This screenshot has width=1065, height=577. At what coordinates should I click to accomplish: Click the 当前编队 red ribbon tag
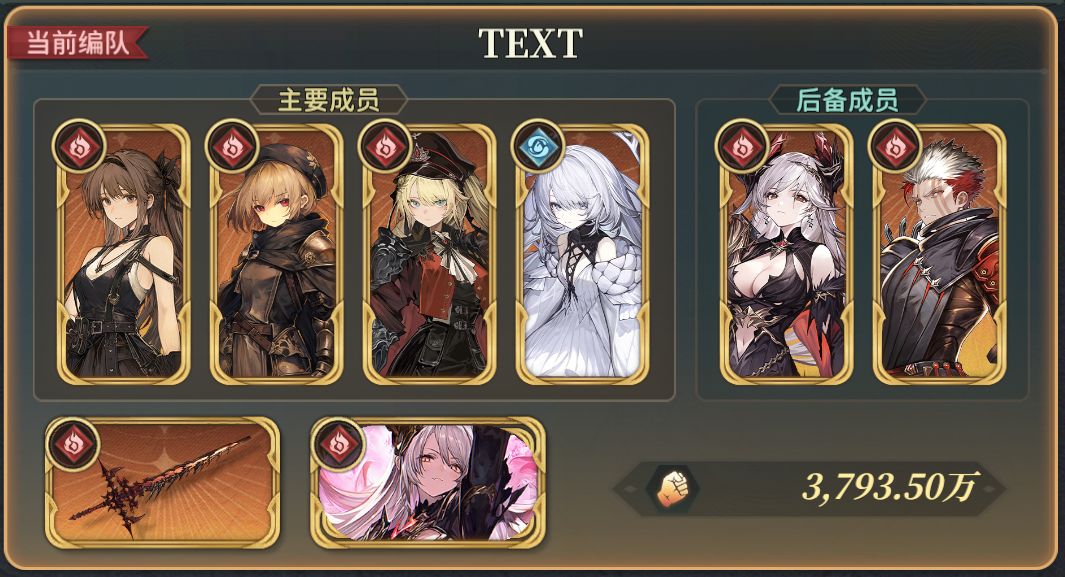77,43
